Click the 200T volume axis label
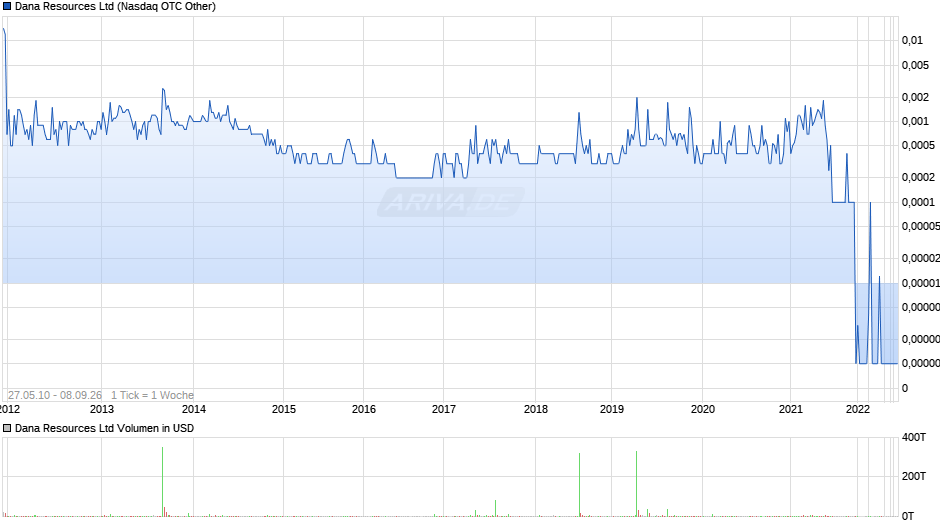 click(x=914, y=476)
